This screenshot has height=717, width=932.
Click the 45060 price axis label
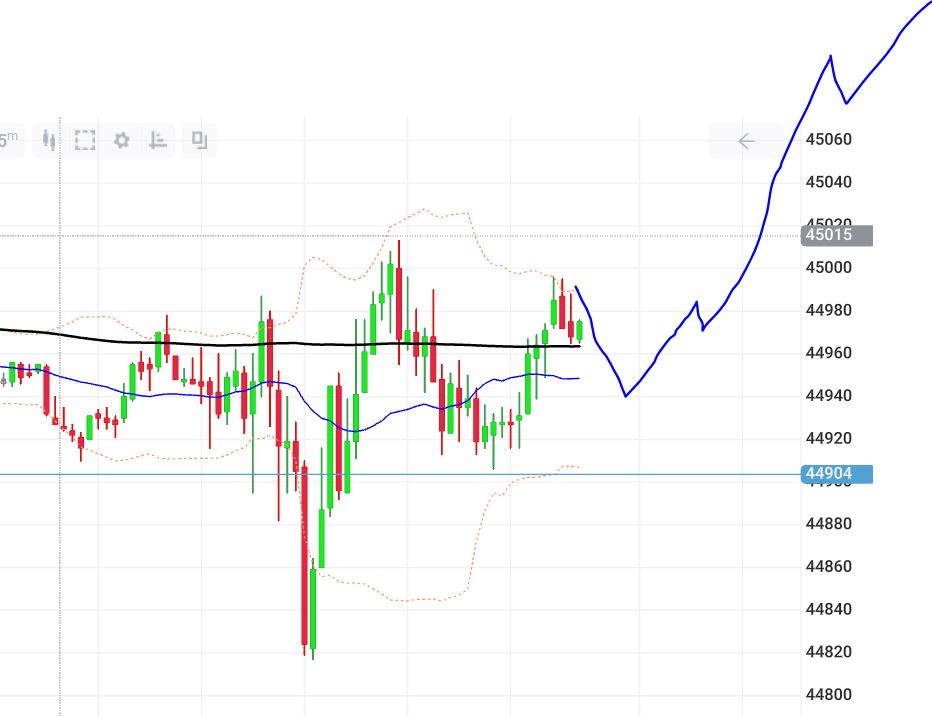(828, 139)
